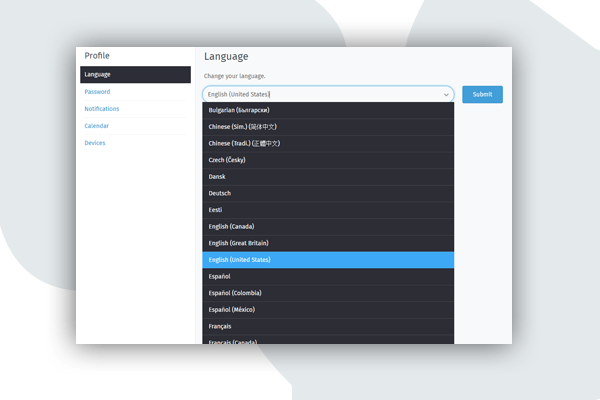600x400 pixels.
Task: Go to Password settings
Action: click(98, 92)
